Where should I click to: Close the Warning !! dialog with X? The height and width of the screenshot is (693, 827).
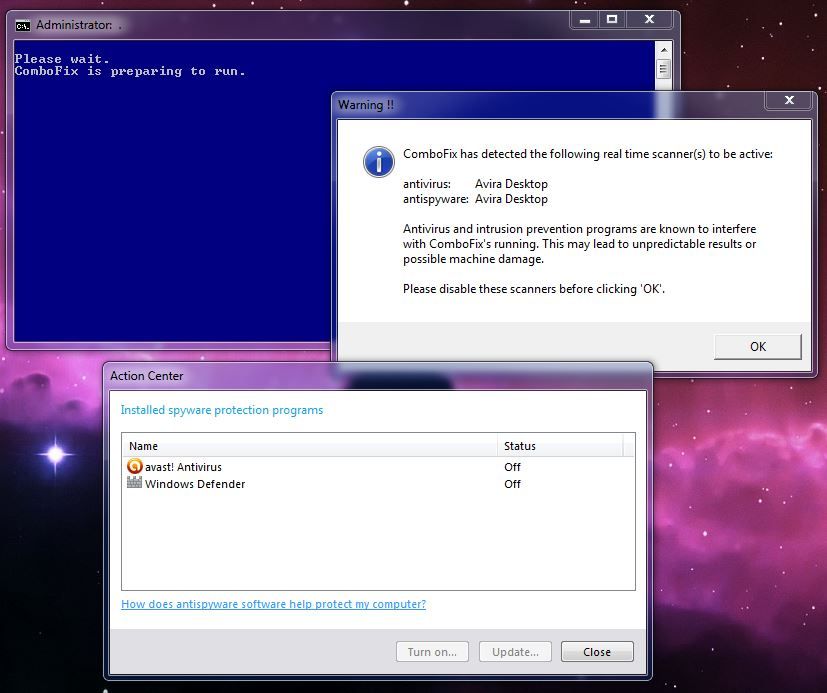pyautogui.click(x=789, y=100)
